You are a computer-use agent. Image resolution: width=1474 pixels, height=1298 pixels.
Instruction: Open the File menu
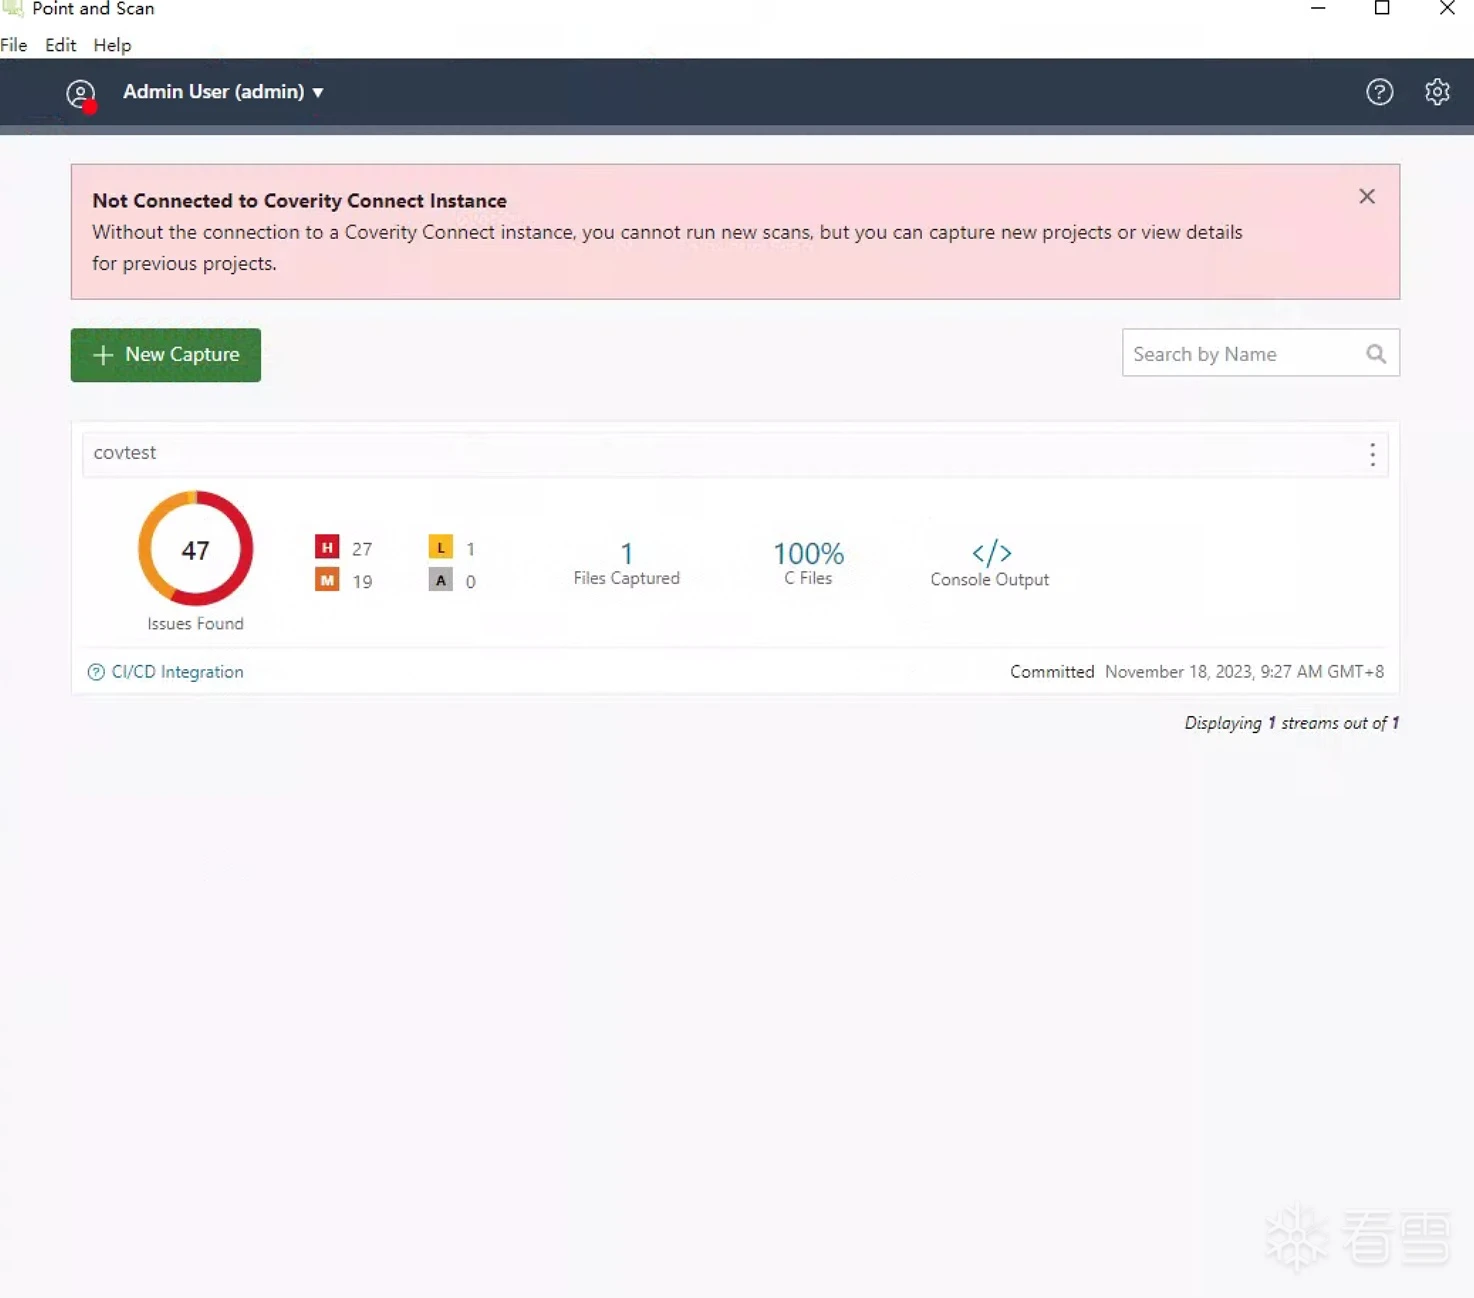14,45
